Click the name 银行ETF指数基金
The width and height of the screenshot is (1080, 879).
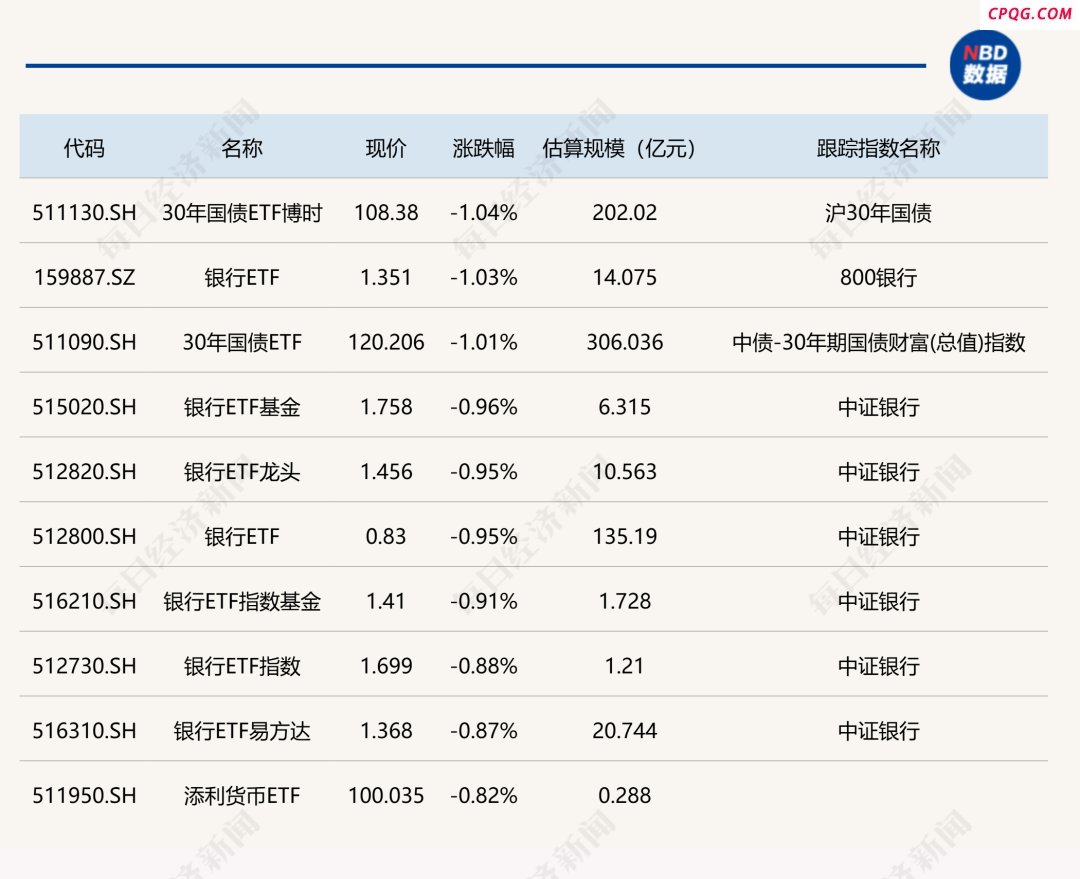tap(242, 601)
